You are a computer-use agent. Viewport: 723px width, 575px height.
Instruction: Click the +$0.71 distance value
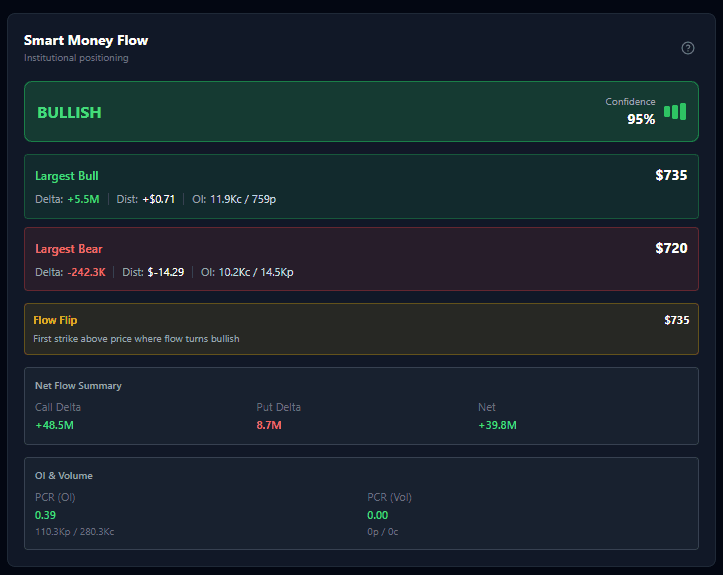pos(159,199)
